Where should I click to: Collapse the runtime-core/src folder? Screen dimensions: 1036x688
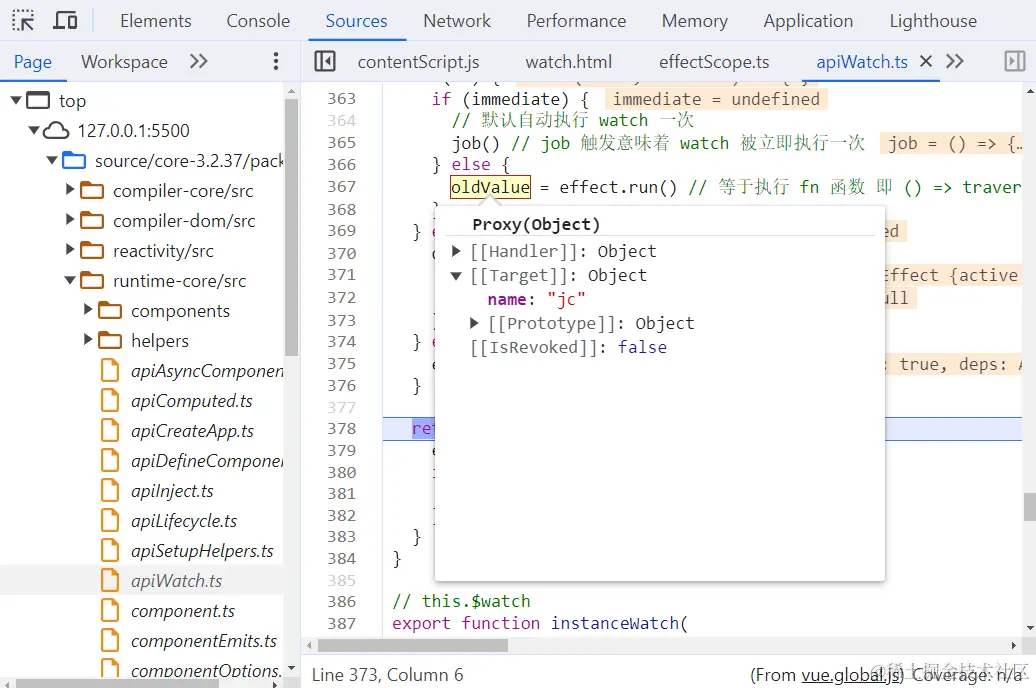70,281
